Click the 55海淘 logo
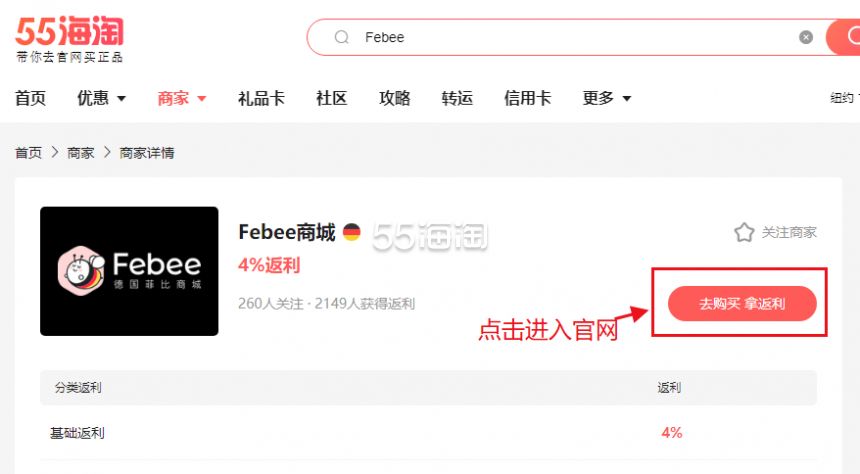Image resolution: width=860 pixels, height=474 pixels. click(x=69, y=39)
